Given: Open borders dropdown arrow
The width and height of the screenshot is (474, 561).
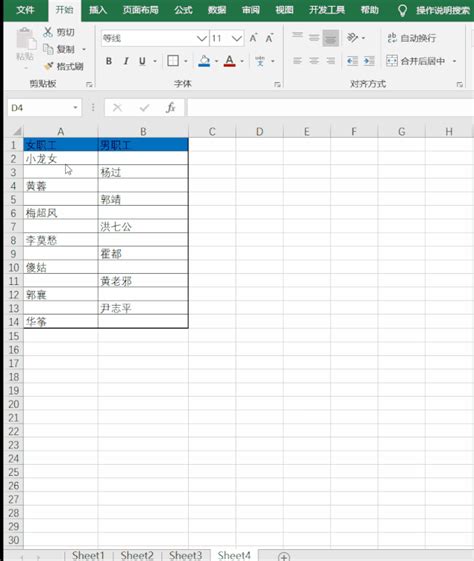Looking at the screenshot, I should [186, 61].
